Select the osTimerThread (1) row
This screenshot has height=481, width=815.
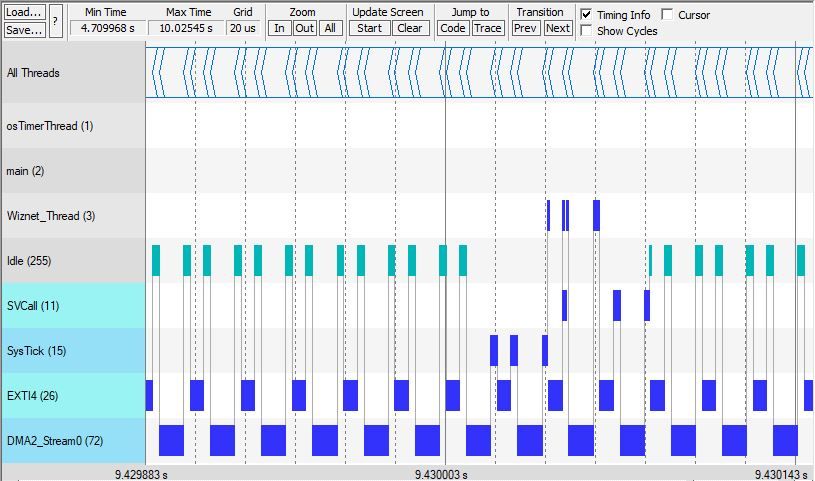click(x=73, y=126)
